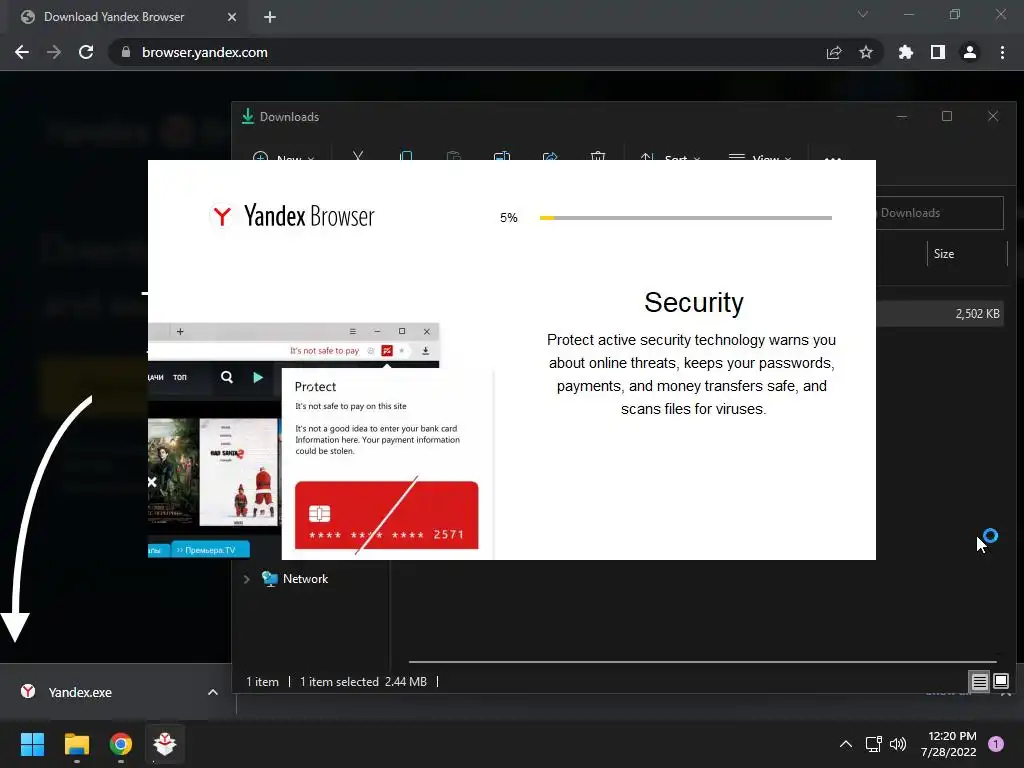
Task: Close the Download Yandex Browser tab
Action: coord(232,17)
